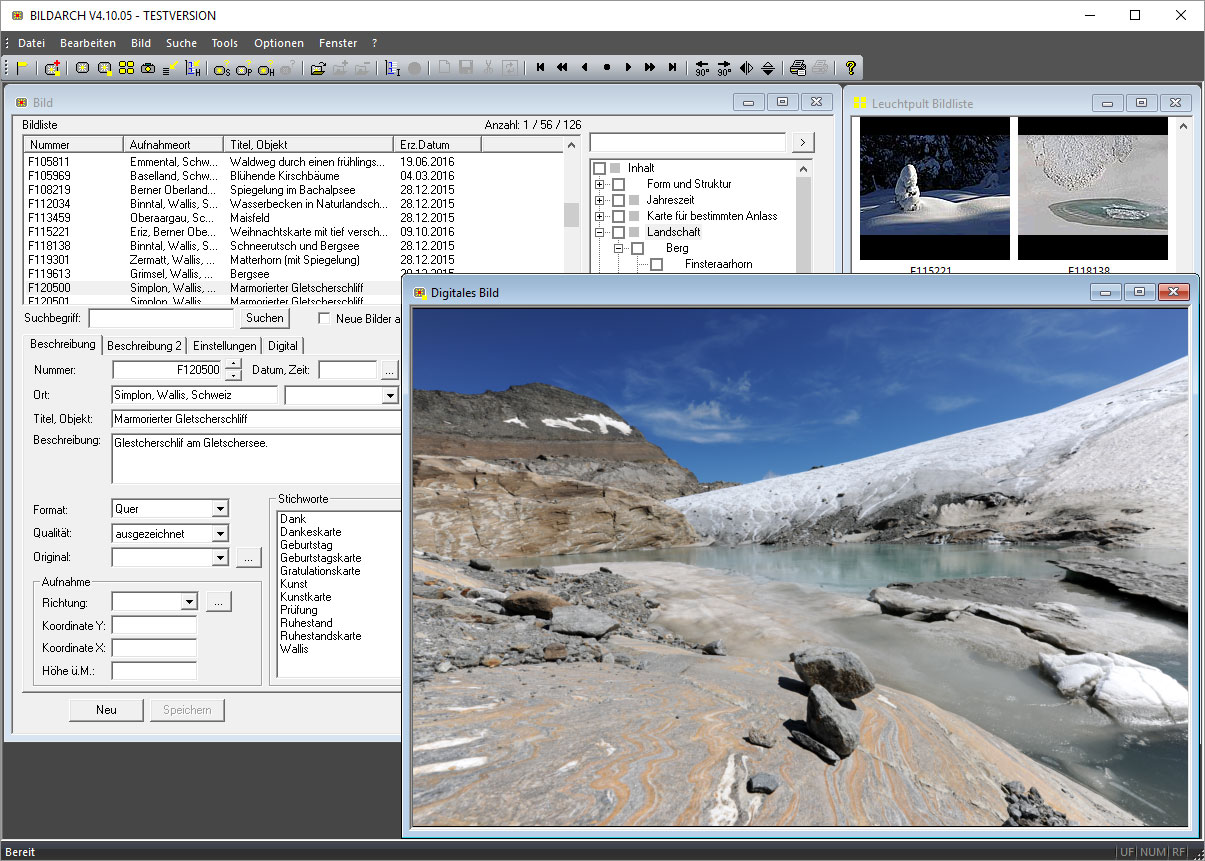Open the Tools menu
This screenshot has width=1205, height=861.
(x=225, y=43)
